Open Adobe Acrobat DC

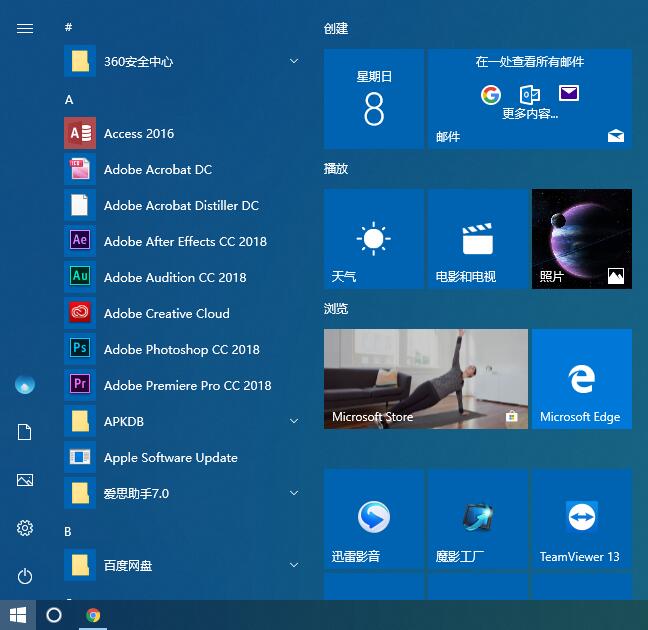(x=157, y=170)
